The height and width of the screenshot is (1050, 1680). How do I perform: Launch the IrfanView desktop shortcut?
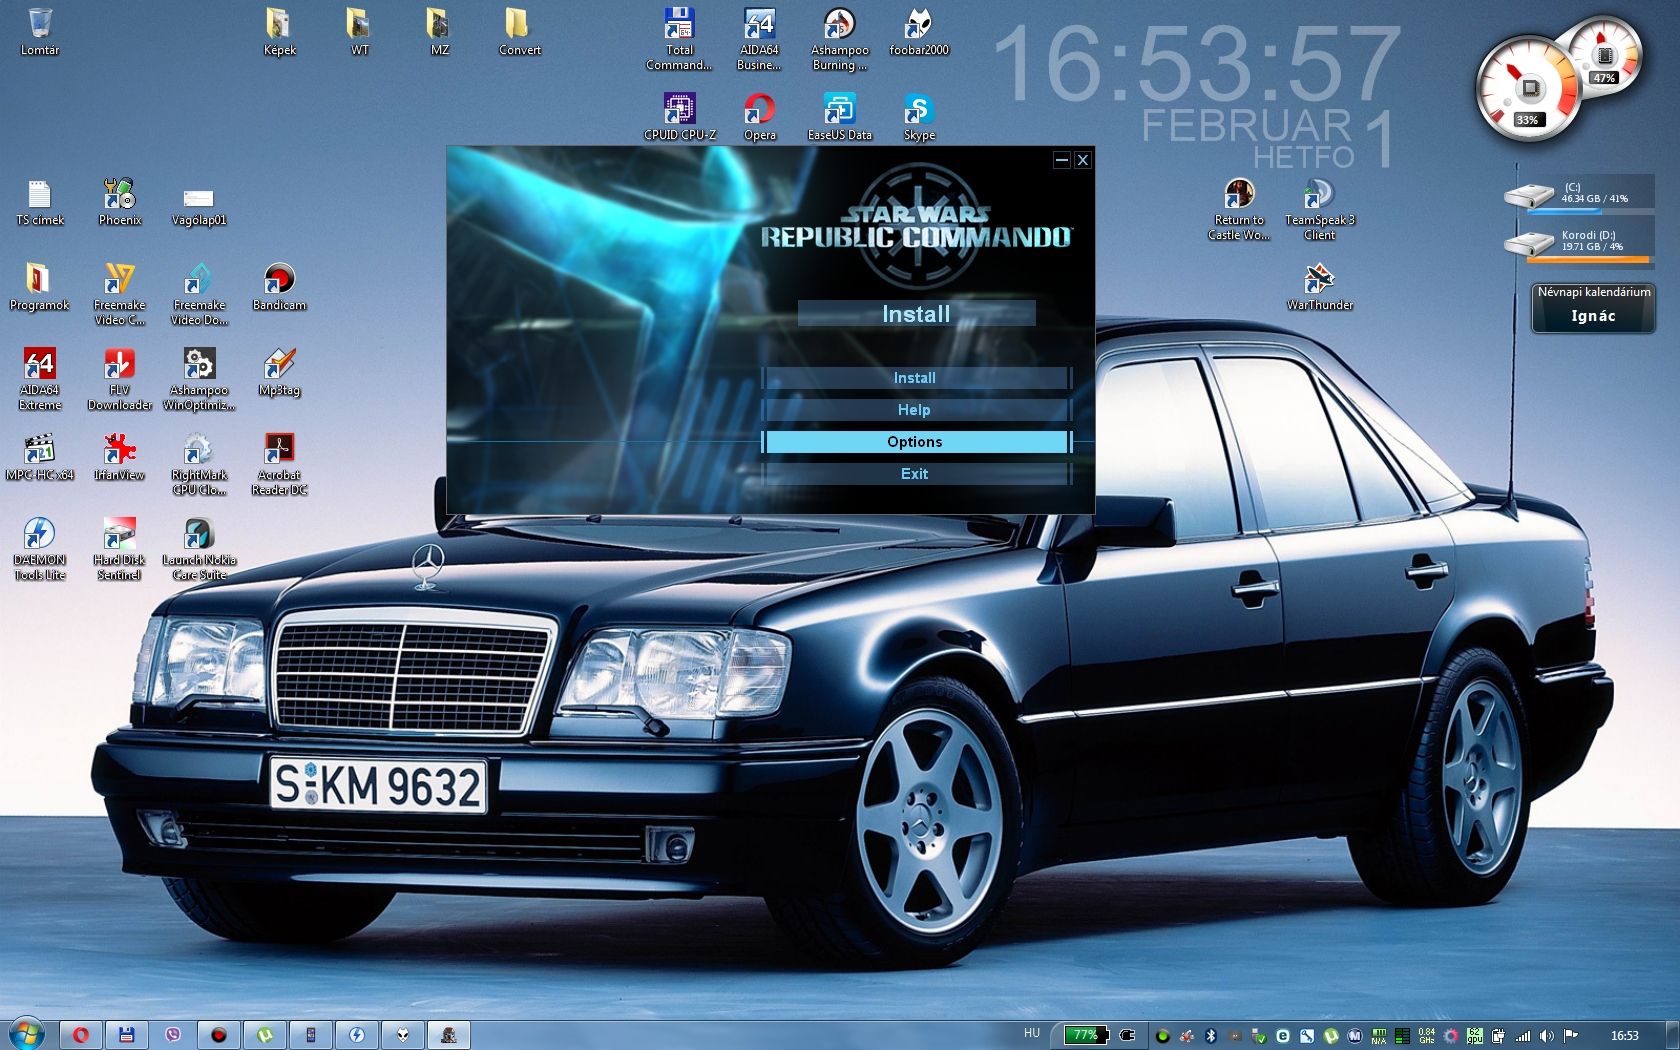coord(119,457)
